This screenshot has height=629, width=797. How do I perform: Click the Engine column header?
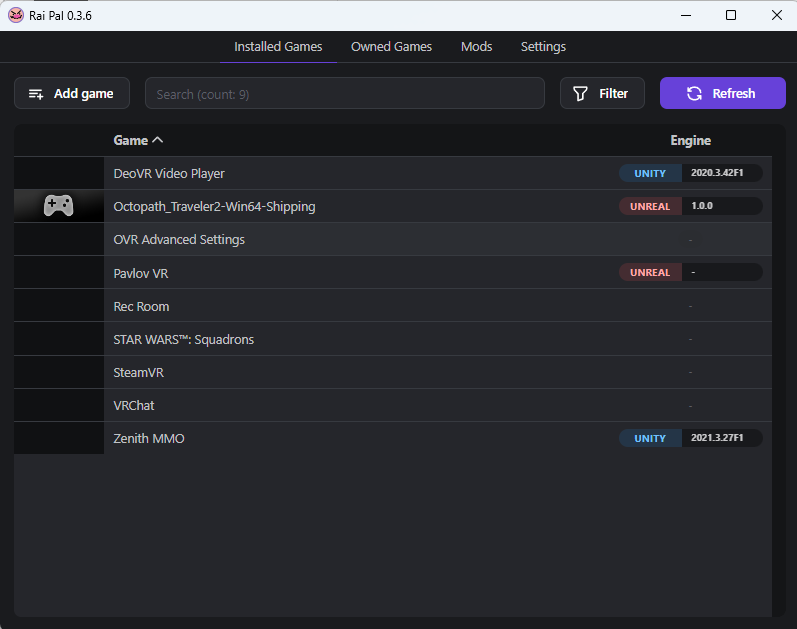pyautogui.click(x=690, y=140)
